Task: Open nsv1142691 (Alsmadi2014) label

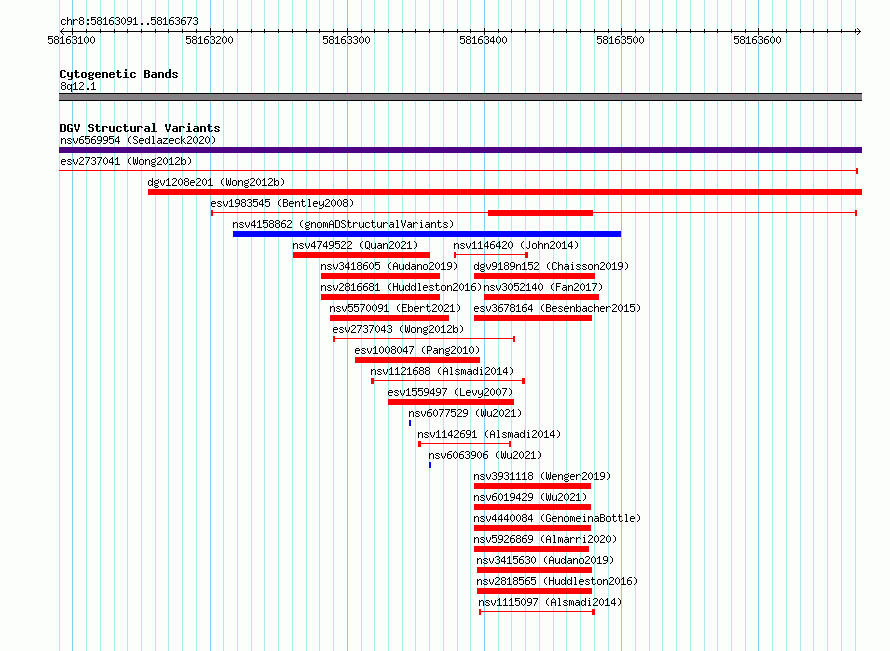Action: [489, 434]
